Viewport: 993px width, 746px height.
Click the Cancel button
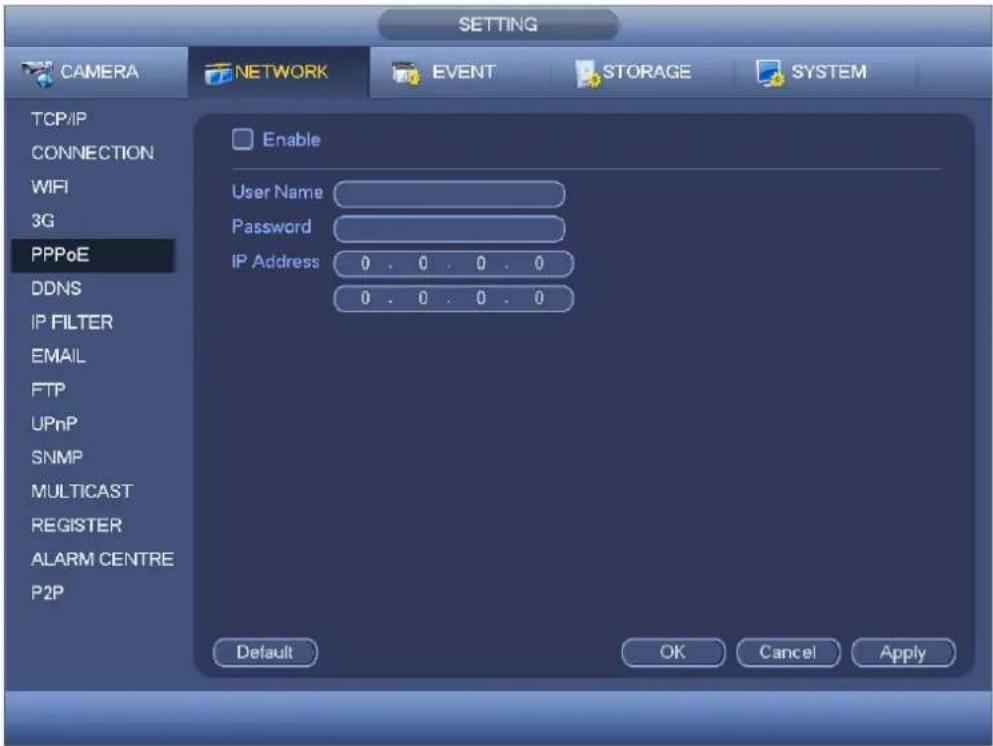(788, 652)
